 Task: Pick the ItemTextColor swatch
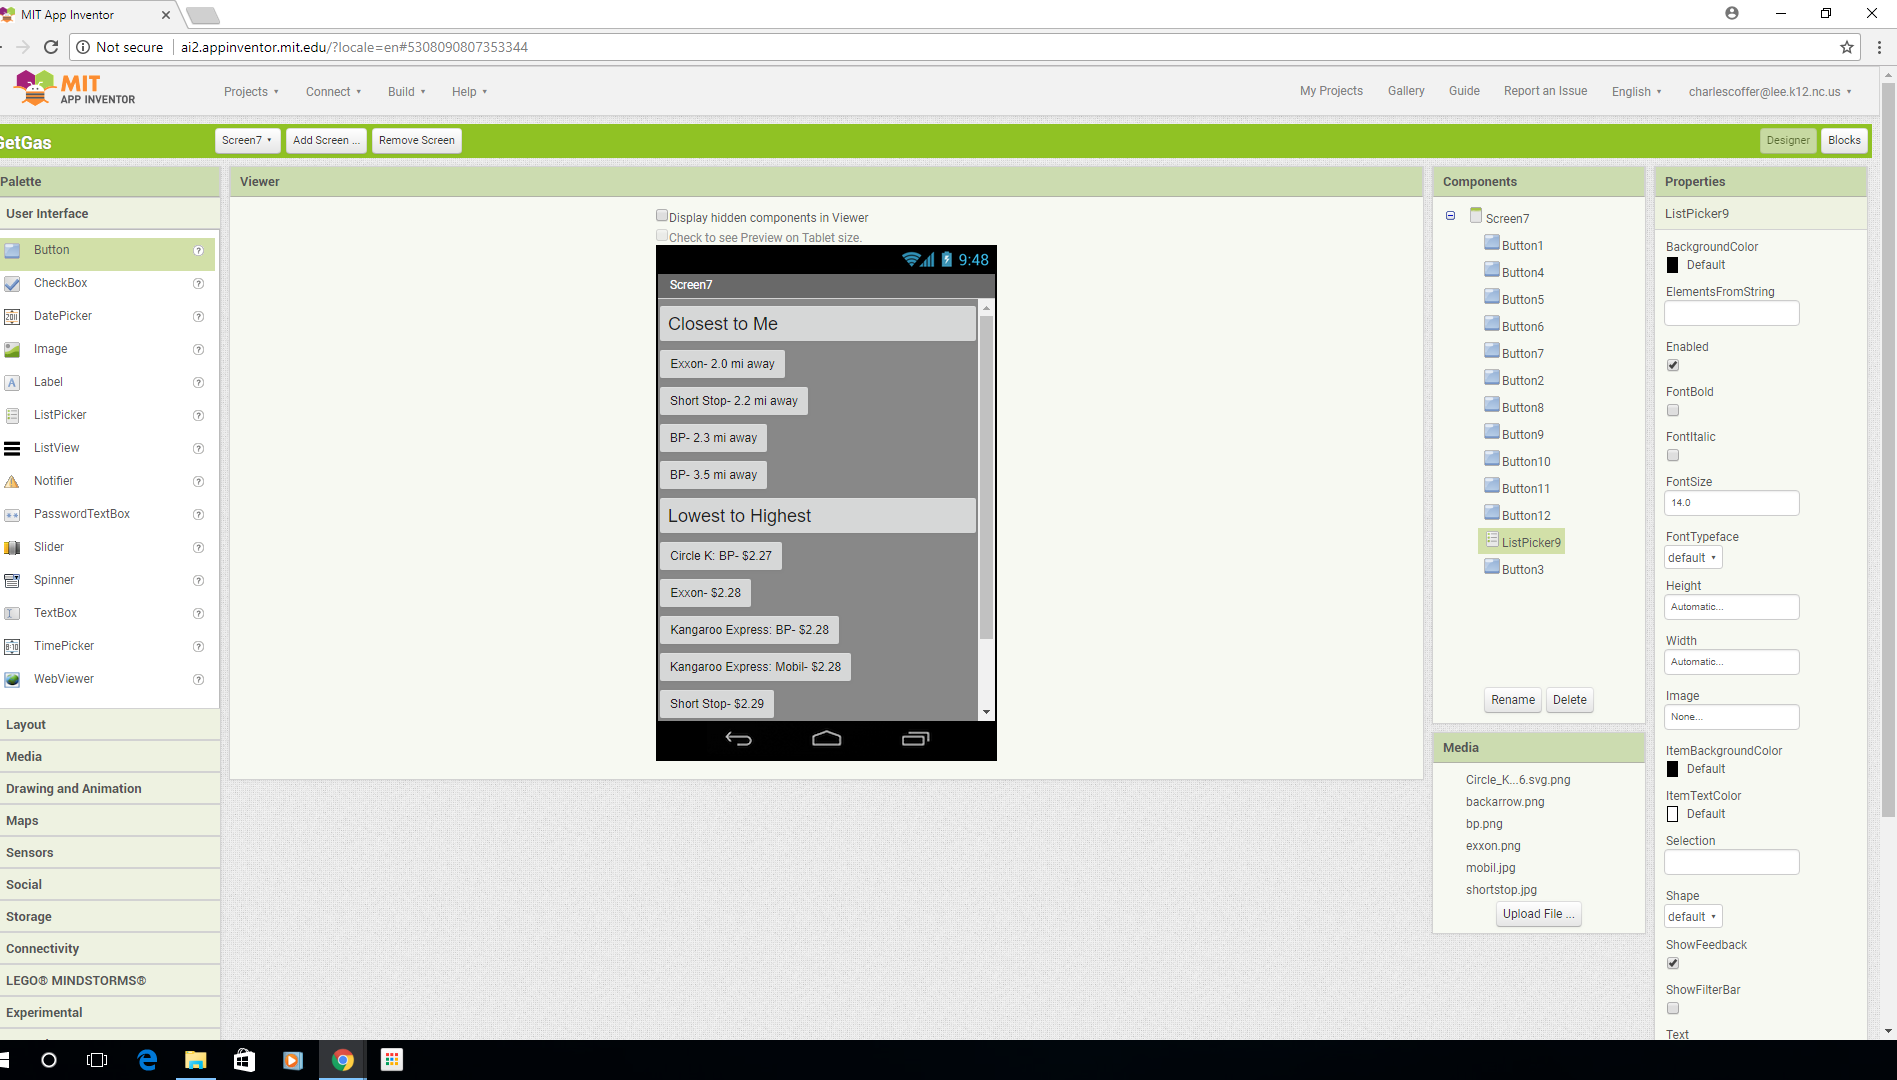pyautogui.click(x=1672, y=814)
